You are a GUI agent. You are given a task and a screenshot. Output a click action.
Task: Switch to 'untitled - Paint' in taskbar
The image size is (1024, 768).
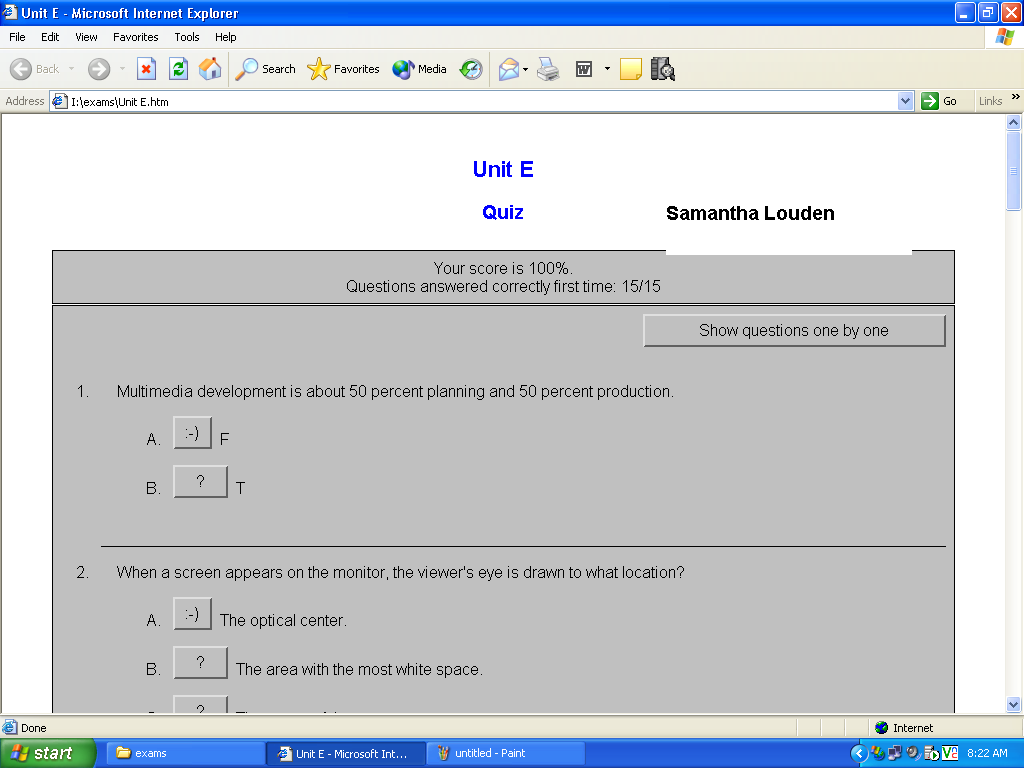tap(506, 753)
